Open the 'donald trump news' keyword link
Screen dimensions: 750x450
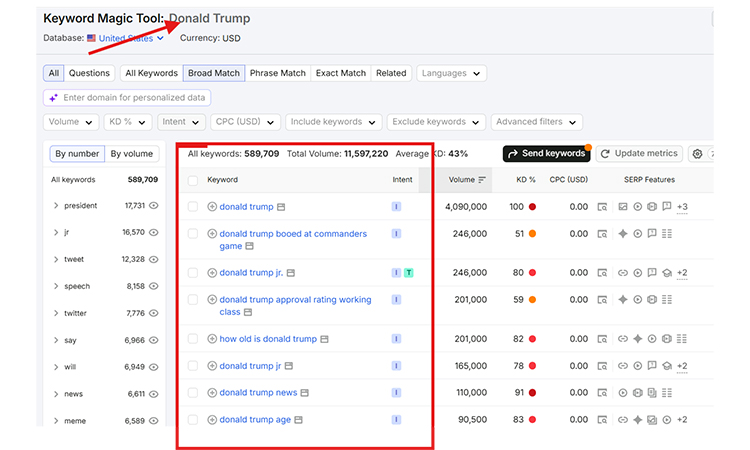click(x=258, y=393)
